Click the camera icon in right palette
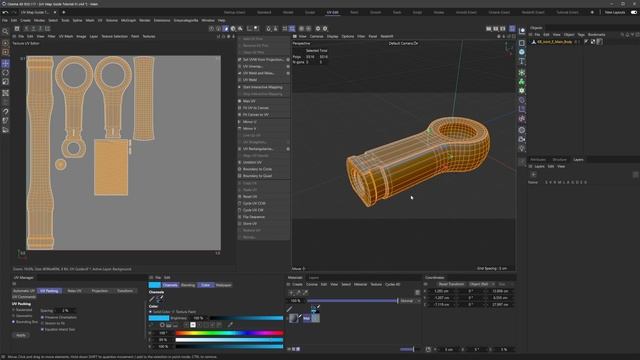The width and height of the screenshot is (640, 360). pos(522,139)
